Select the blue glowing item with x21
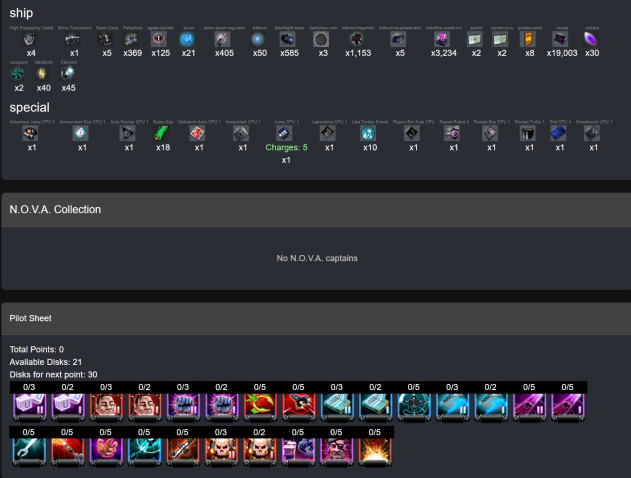The width and height of the screenshot is (631, 478). (x=187, y=39)
